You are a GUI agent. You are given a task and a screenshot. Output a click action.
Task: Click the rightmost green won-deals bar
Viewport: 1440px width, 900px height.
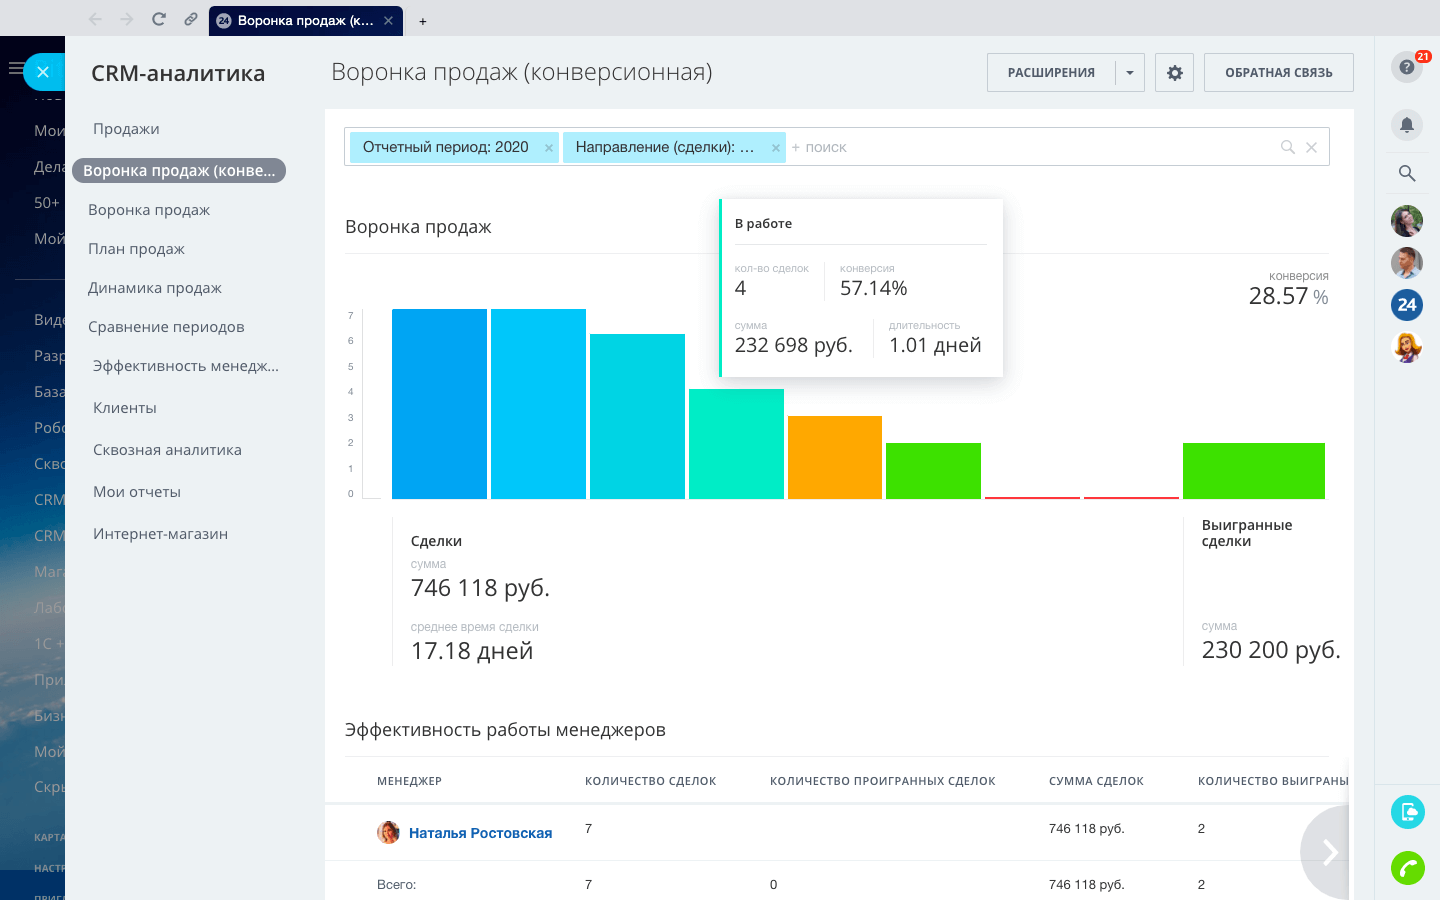tap(1254, 471)
